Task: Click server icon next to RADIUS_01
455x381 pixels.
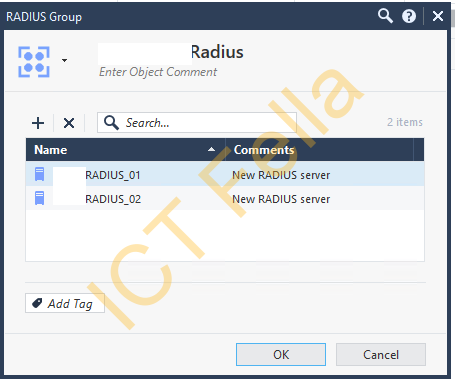Action: [39, 174]
